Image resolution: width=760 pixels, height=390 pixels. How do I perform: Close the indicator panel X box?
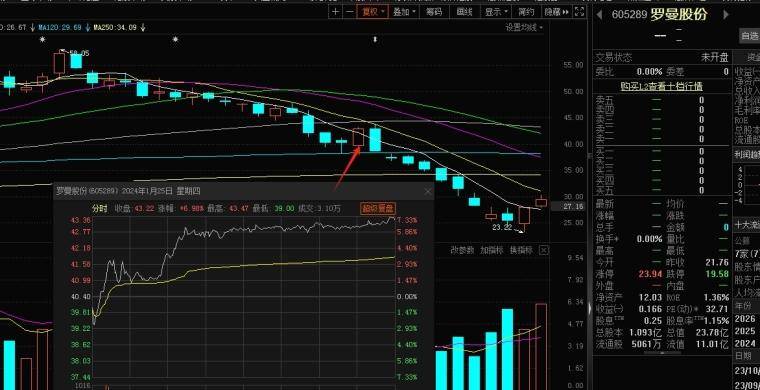coord(544,250)
